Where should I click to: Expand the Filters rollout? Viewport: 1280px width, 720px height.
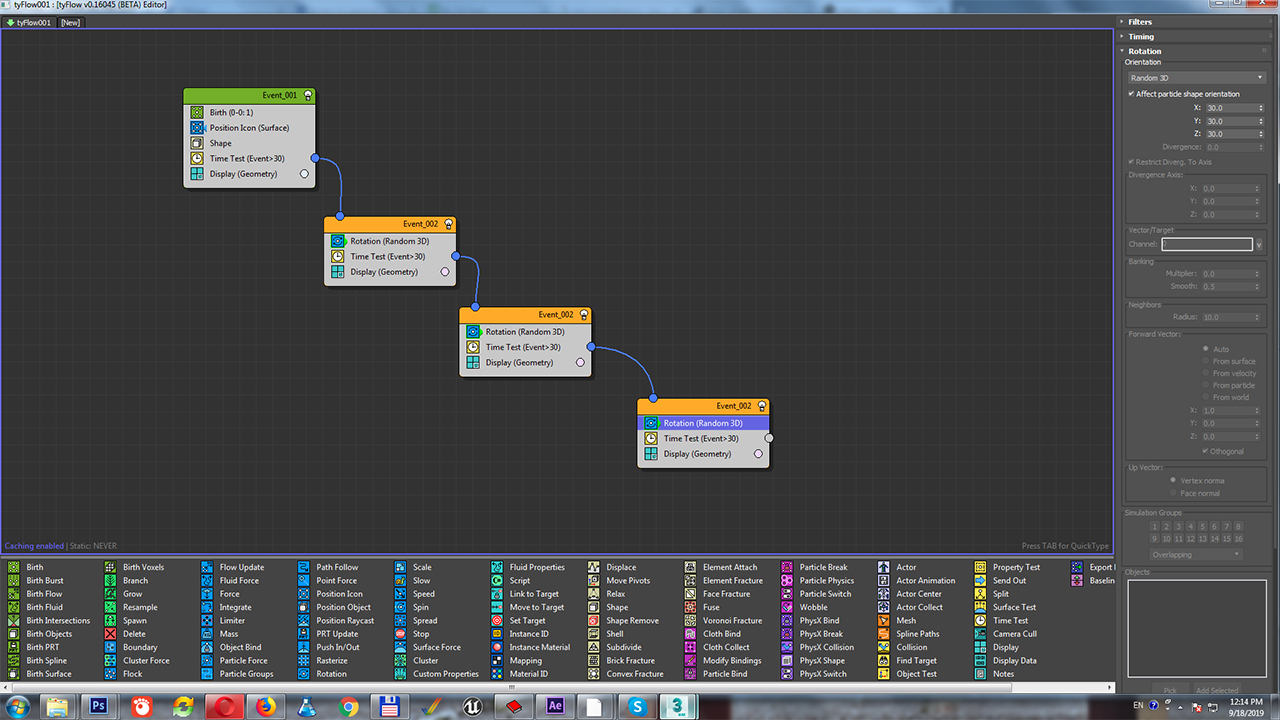coord(1140,22)
